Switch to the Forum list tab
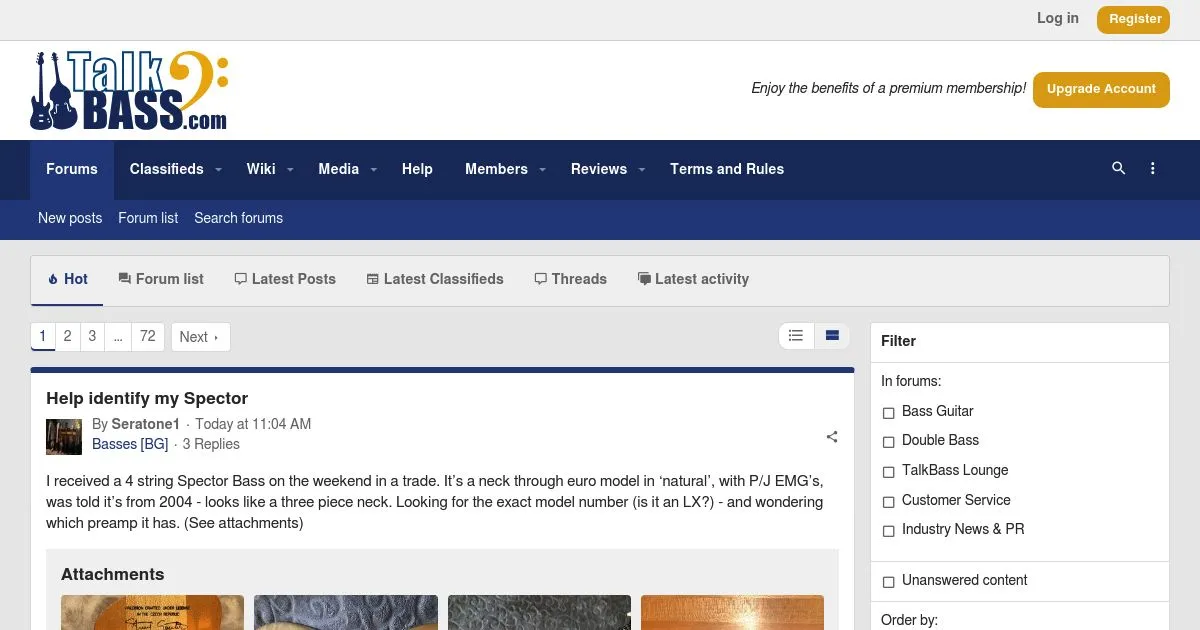The width and height of the screenshot is (1200, 630). 161,279
